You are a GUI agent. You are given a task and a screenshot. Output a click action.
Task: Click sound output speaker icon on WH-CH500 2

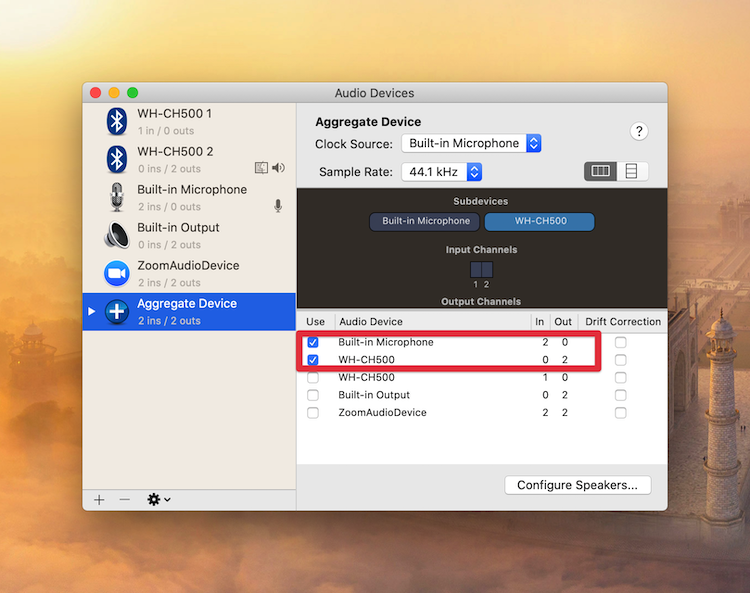click(x=278, y=168)
